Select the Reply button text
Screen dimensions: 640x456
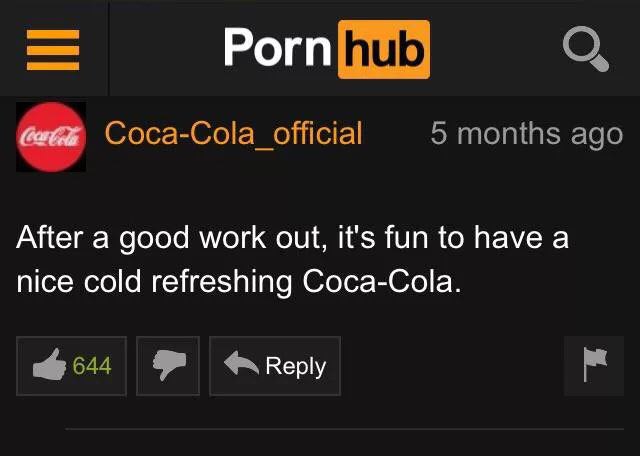tap(296, 366)
